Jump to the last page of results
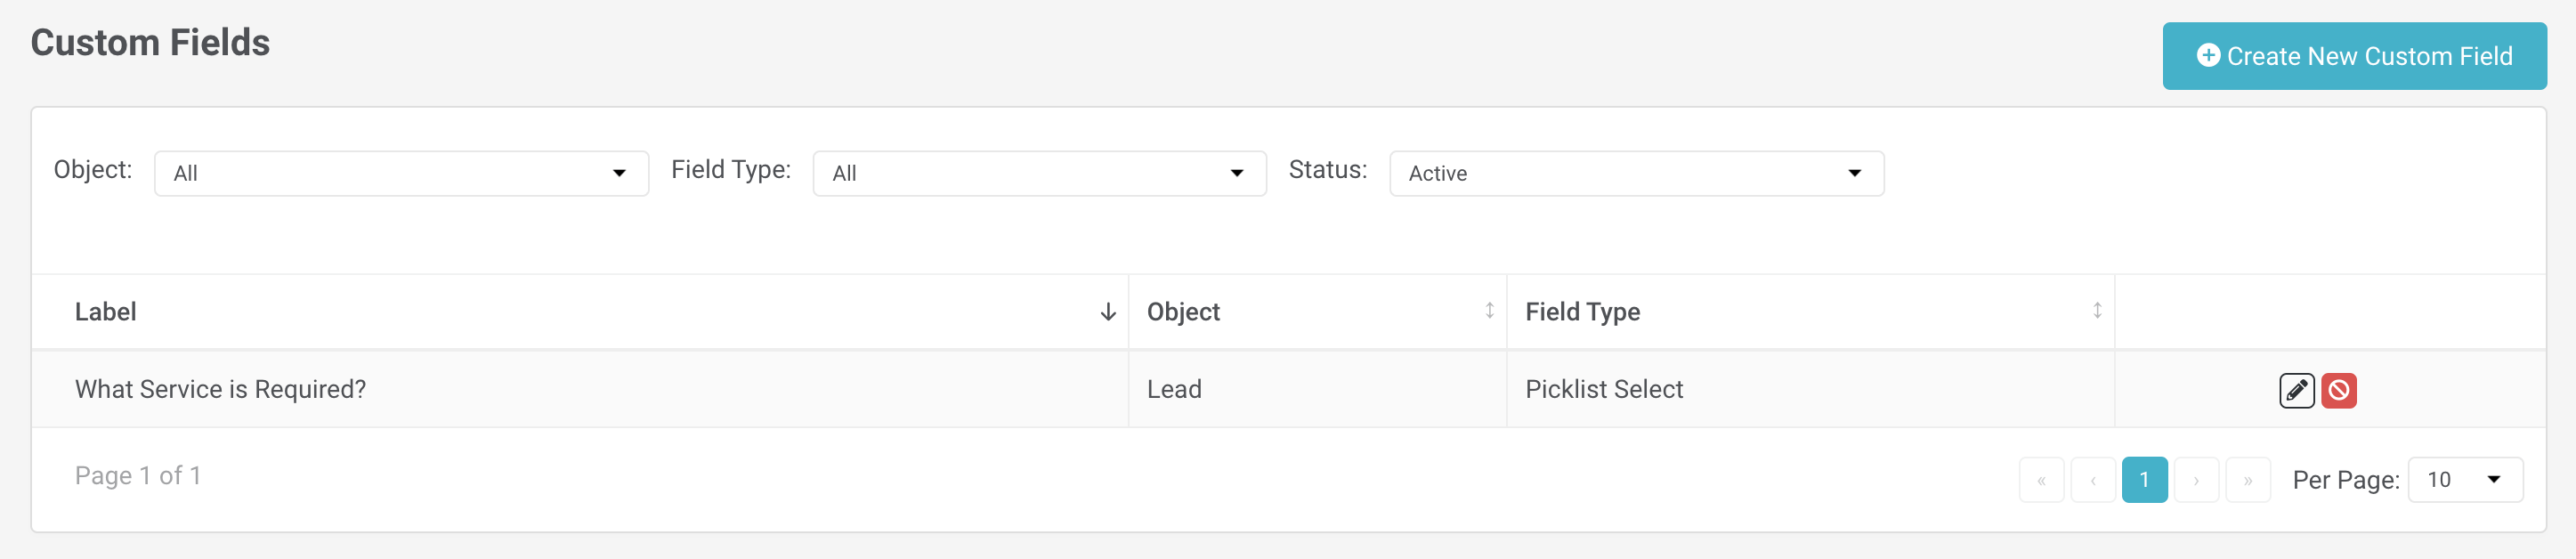 (2248, 480)
